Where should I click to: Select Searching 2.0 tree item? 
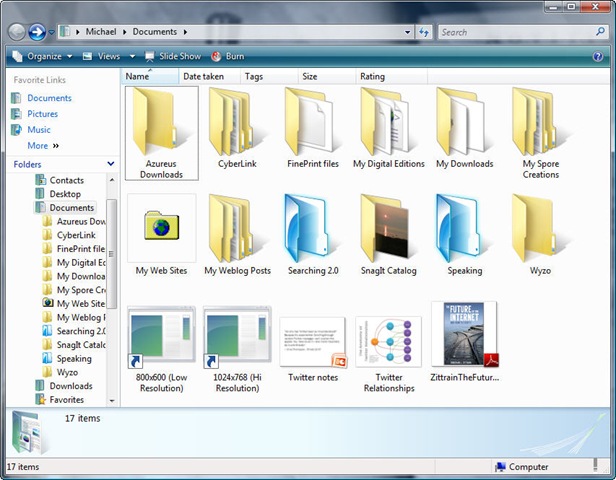(74, 331)
